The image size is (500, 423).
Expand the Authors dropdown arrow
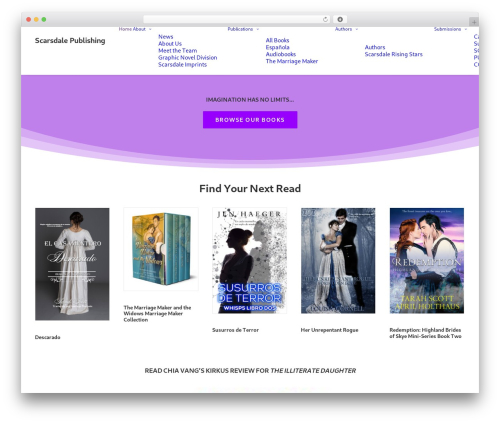[356, 29]
